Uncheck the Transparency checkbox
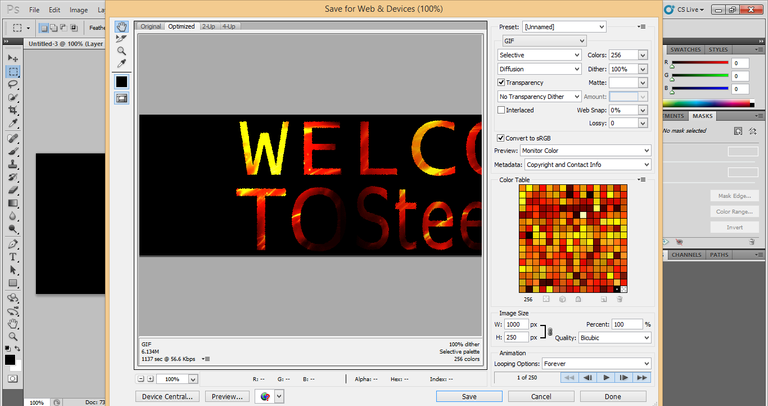The image size is (768, 406). (501, 82)
